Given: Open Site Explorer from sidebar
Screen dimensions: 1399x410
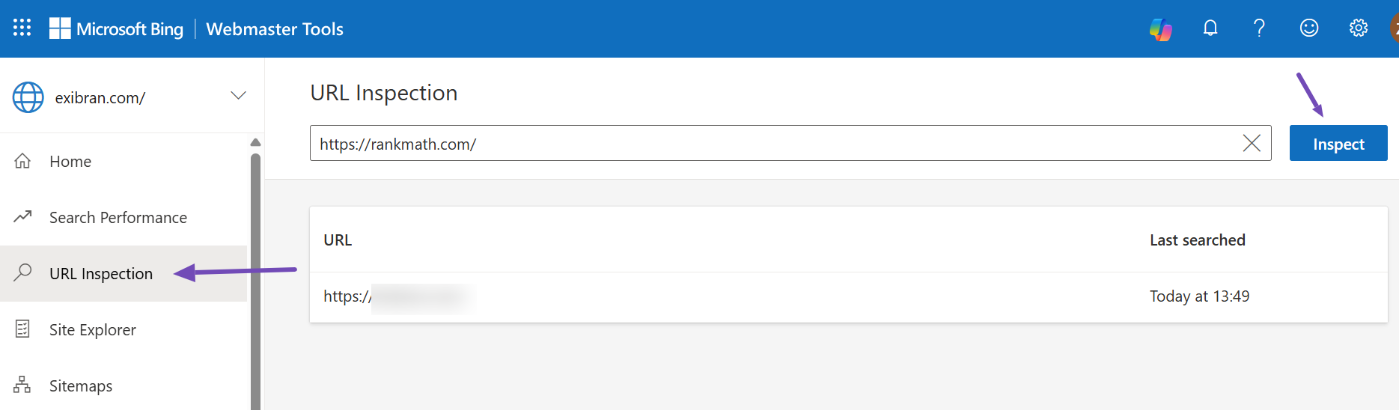Looking at the screenshot, I should tap(92, 329).
